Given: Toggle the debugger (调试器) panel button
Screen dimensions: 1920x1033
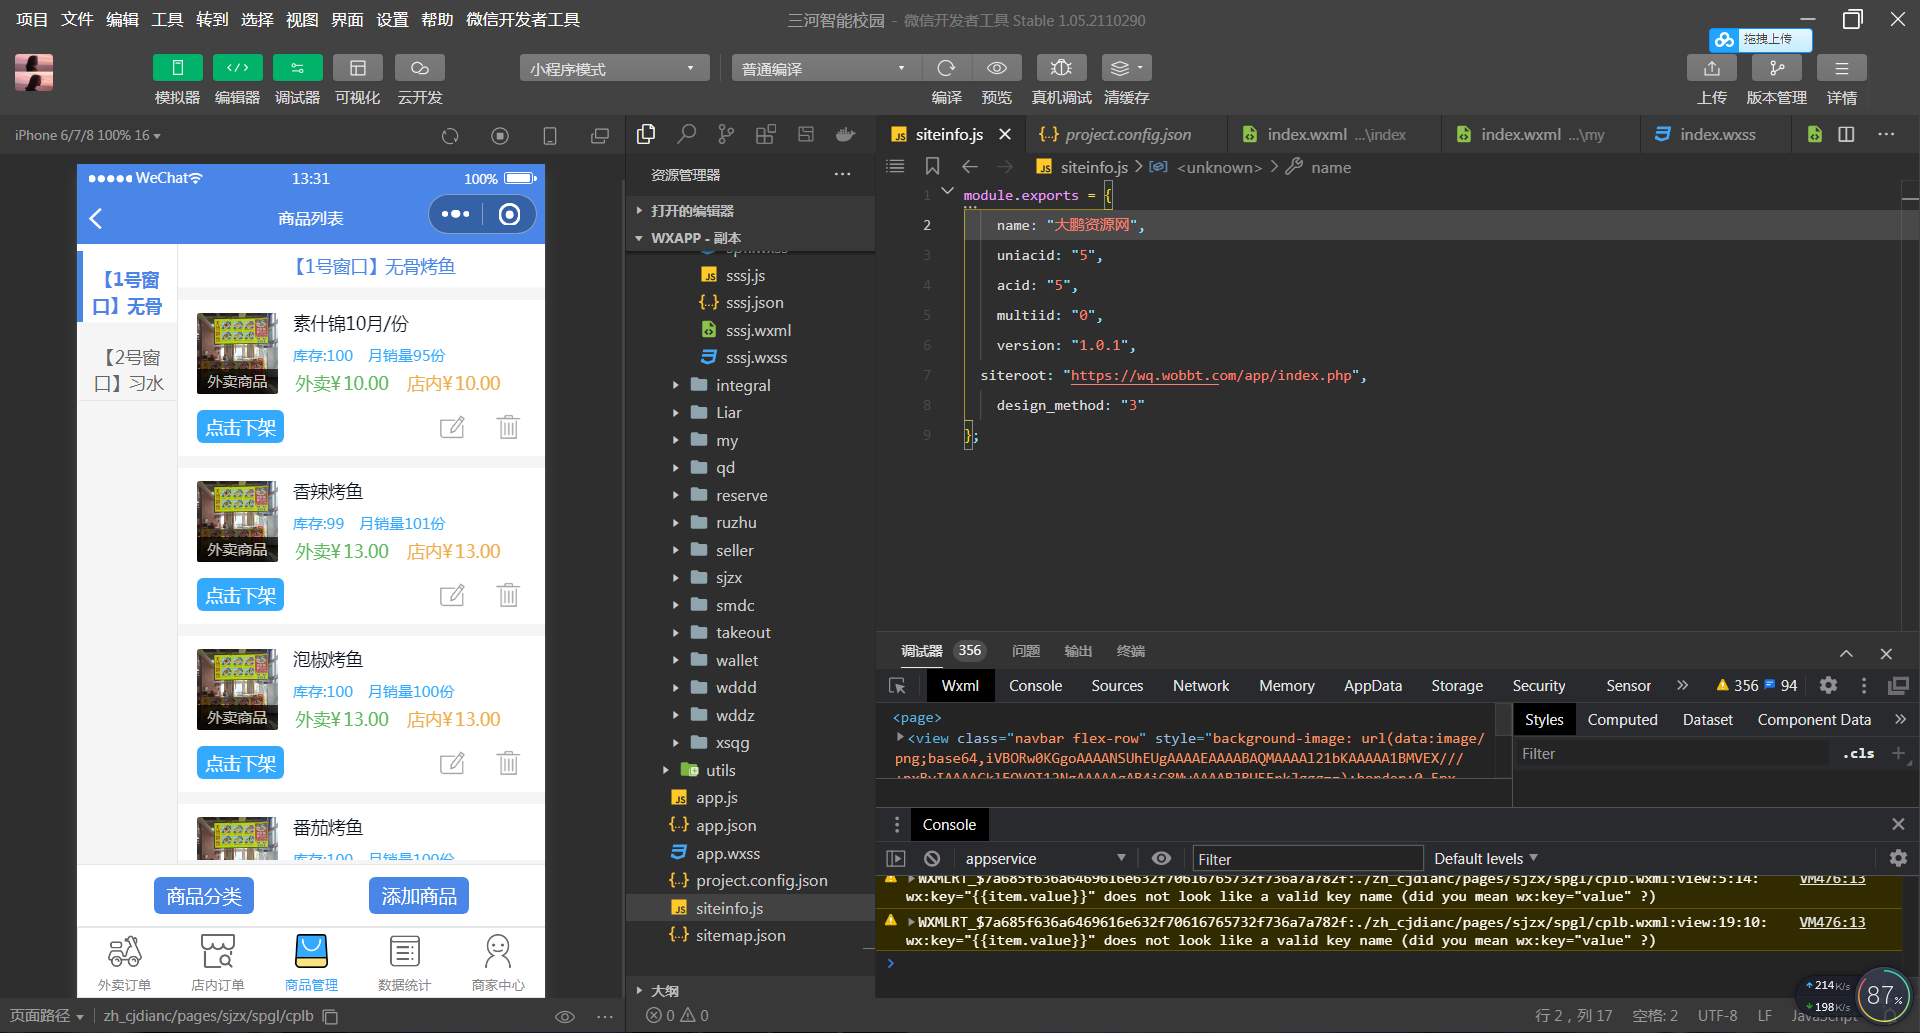Looking at the screenshot, I should pos(297,68).
